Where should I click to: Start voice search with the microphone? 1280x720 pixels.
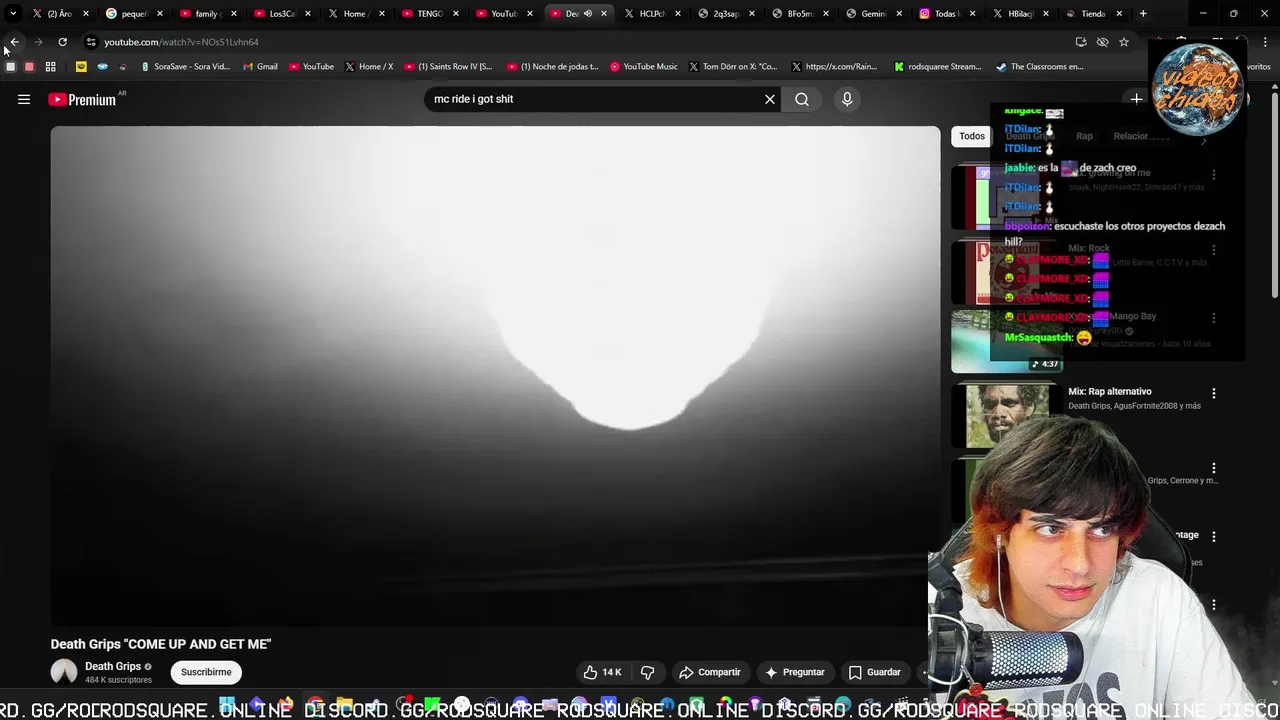coord(847,99)
